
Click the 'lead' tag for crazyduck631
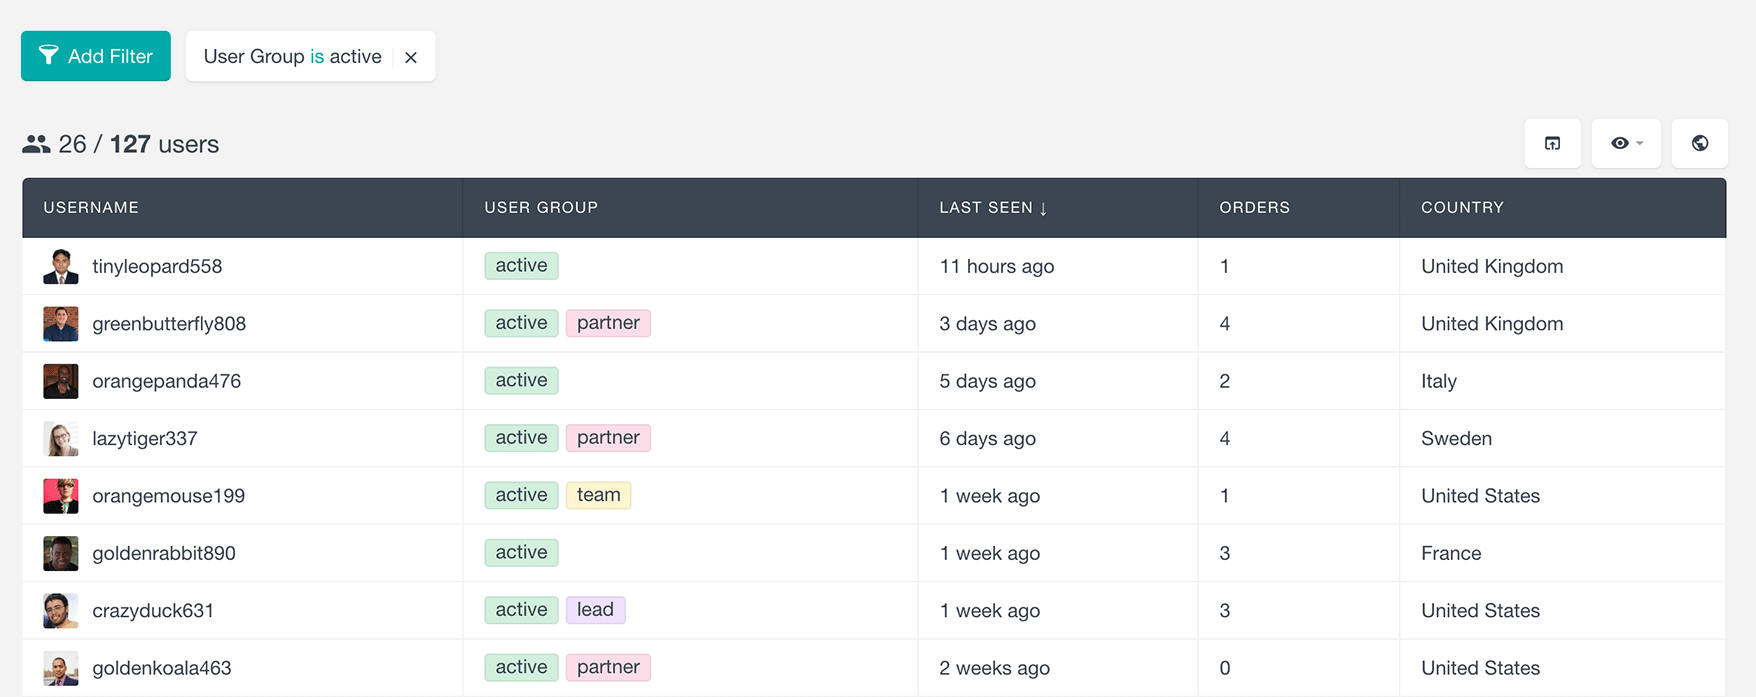coord(595,610)
